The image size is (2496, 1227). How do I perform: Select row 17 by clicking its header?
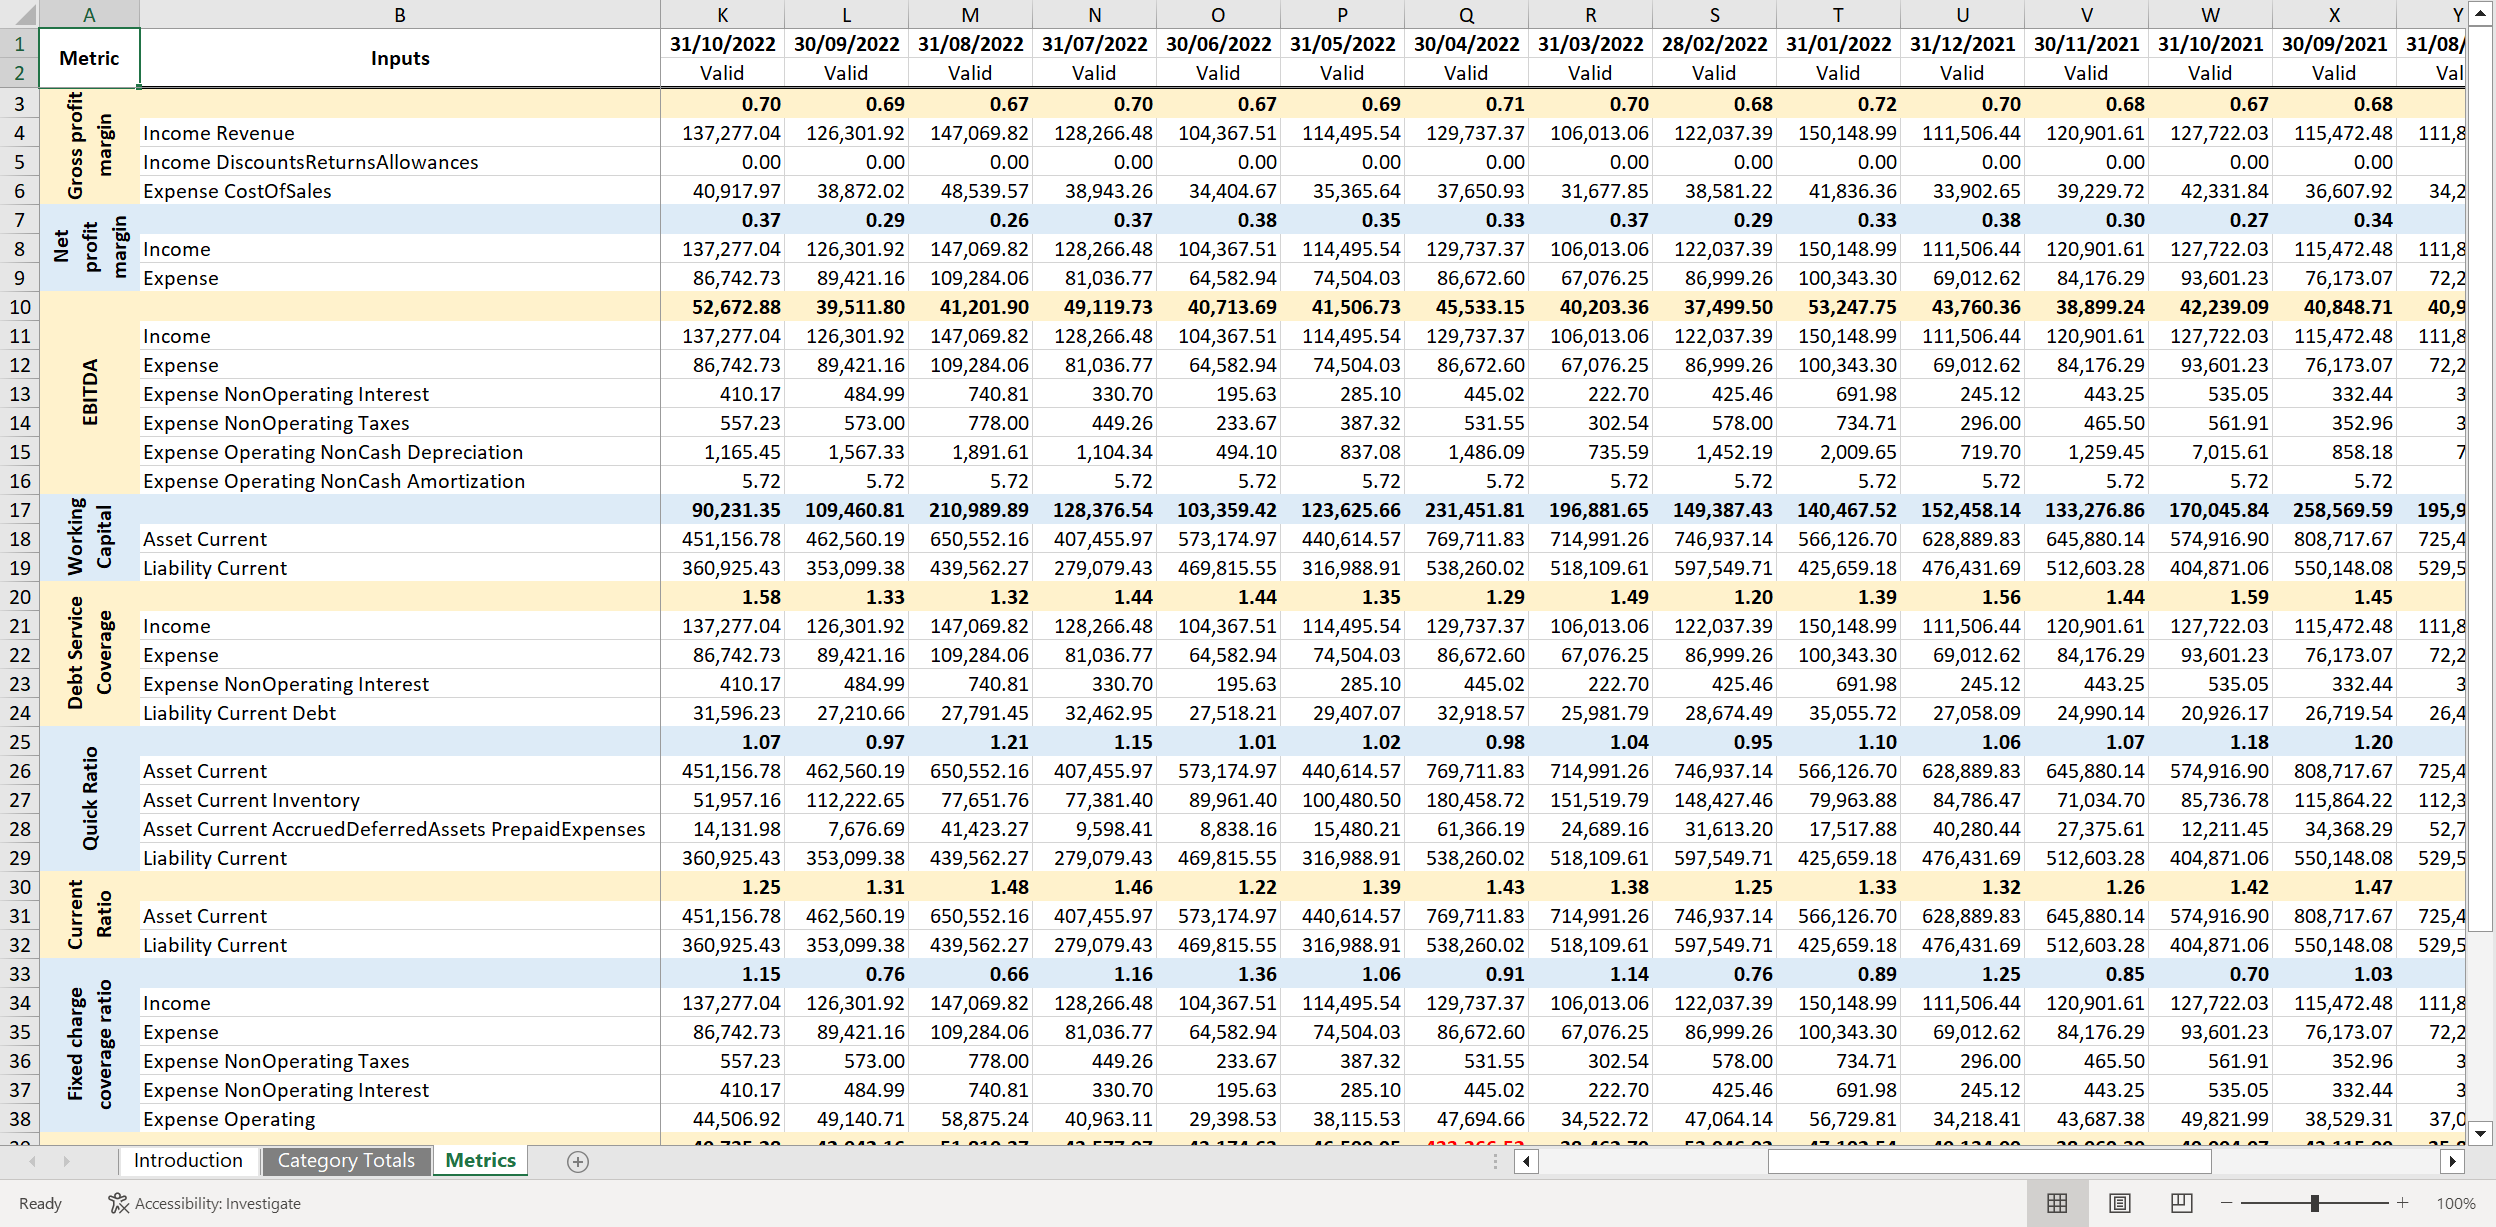(x=20, y=510)
